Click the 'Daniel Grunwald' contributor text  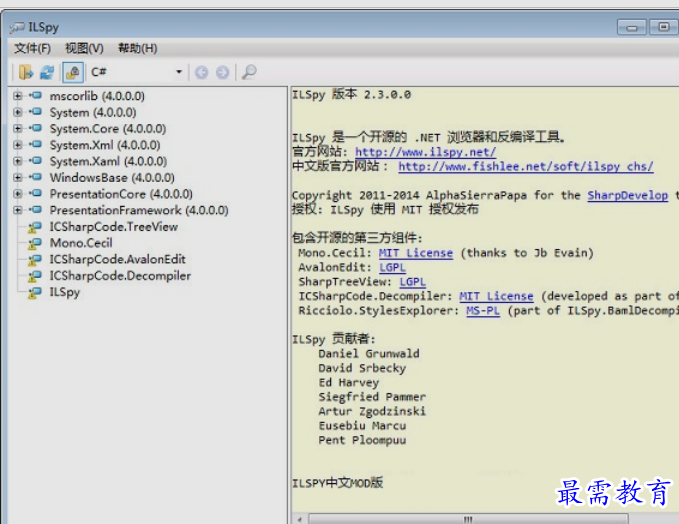click(x=369, y=354)
